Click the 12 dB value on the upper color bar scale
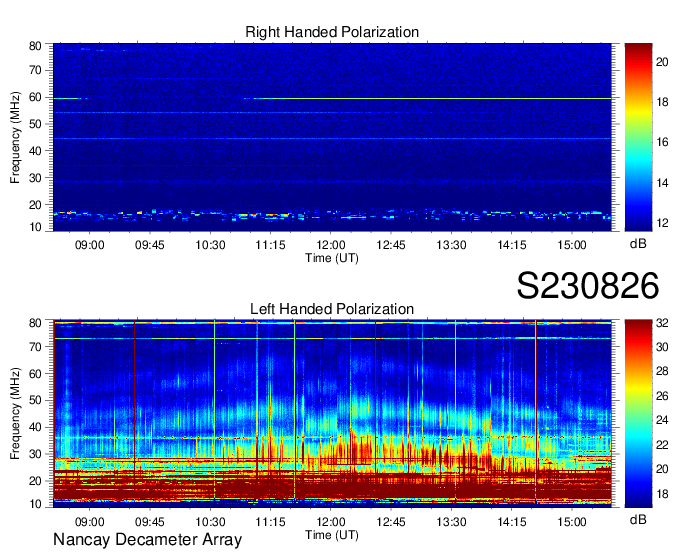This screenshot has width=680, height=552. point(662,223)
